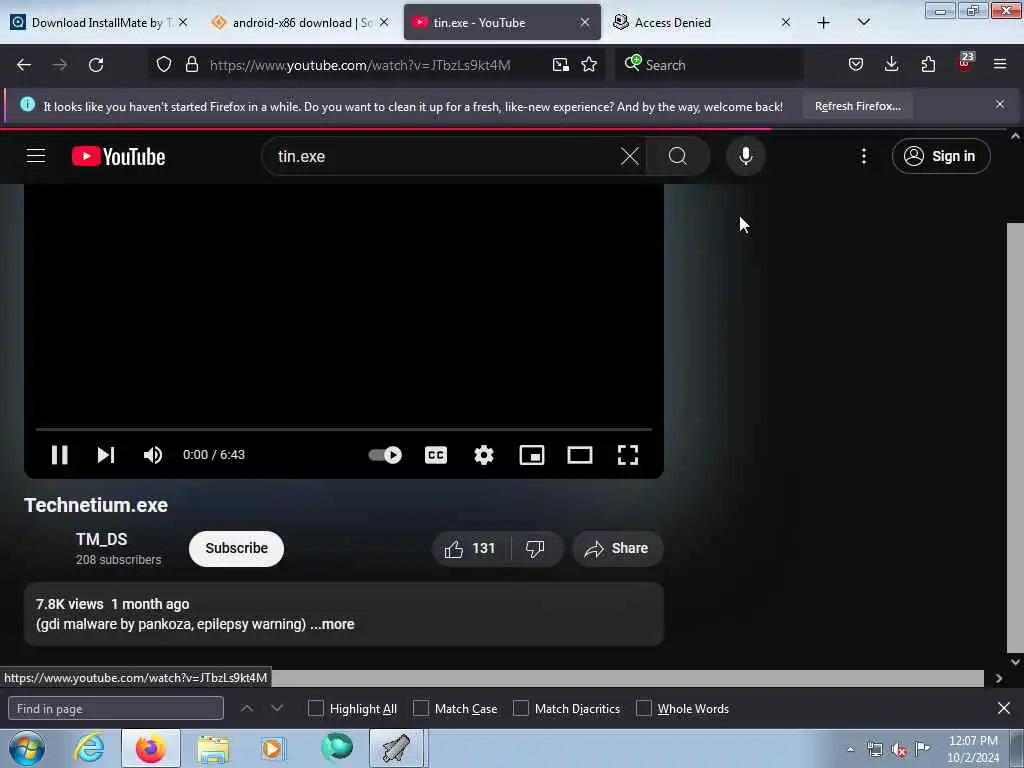Screen dimensions: 1024x768
Task: Expand description with ...more
Action: tap(332, 624)
